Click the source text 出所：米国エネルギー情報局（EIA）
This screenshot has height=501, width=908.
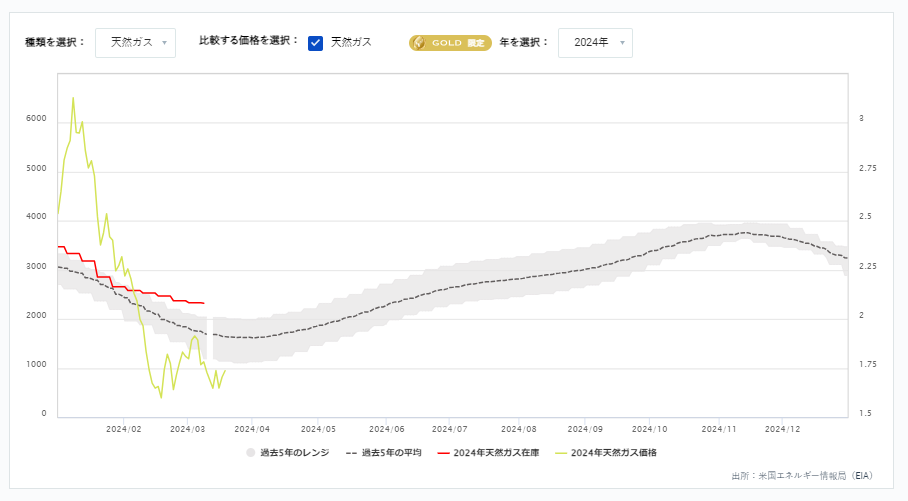(x=802, y=476)
